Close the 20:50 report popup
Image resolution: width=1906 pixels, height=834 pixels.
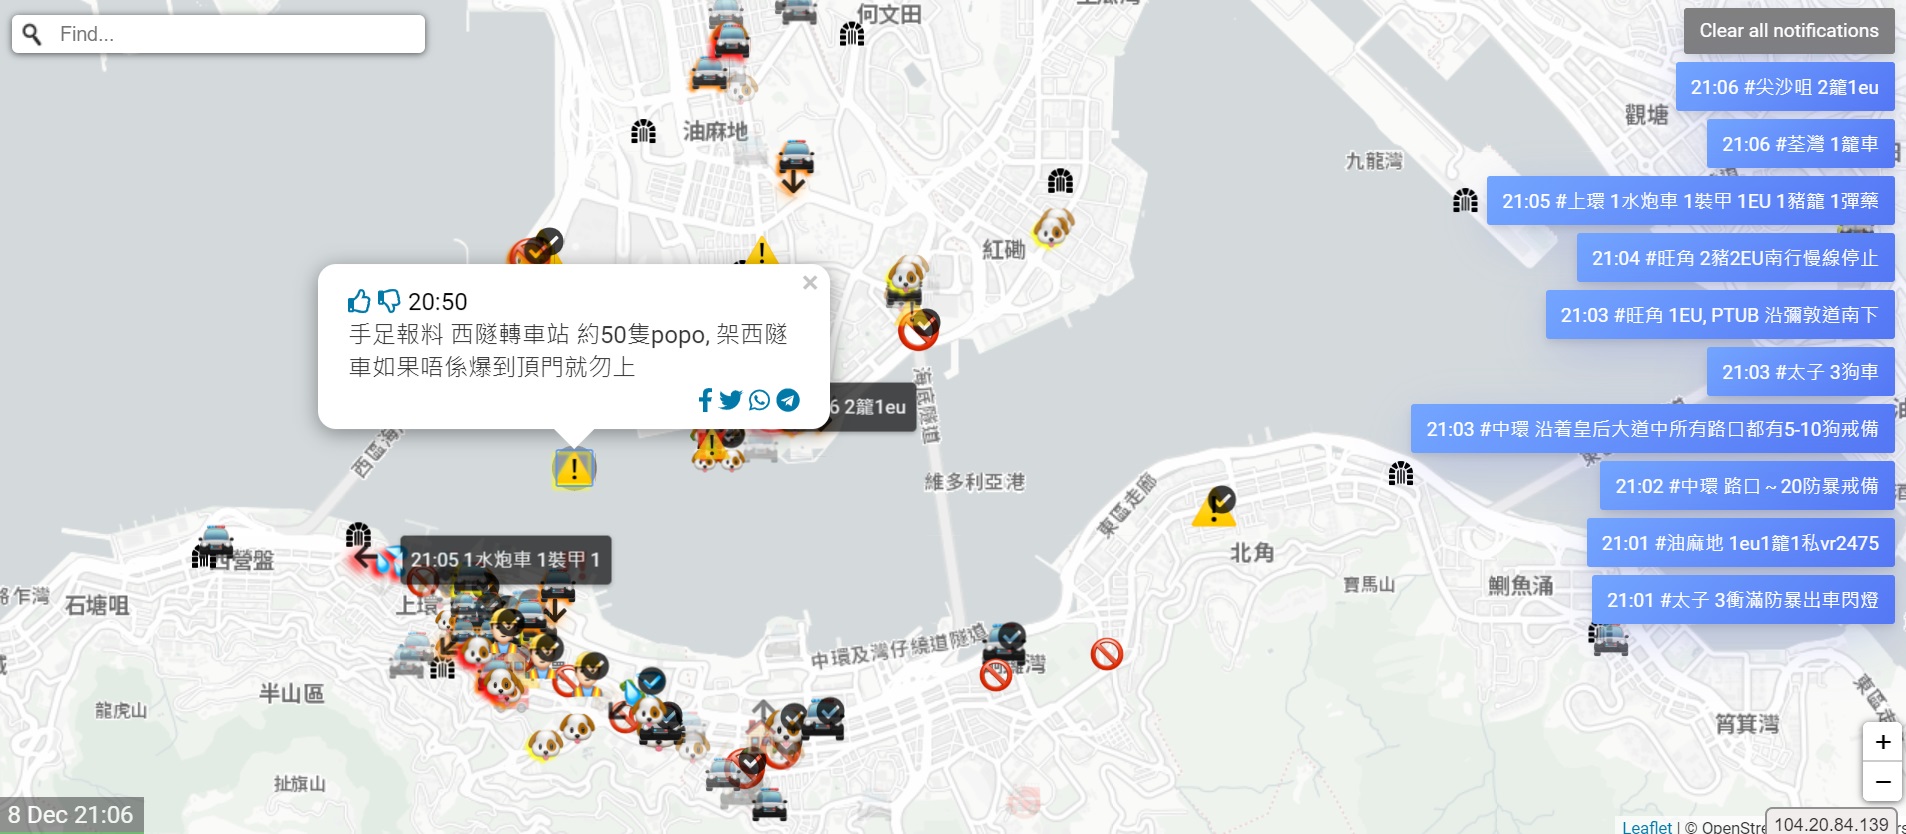point(810,283)
